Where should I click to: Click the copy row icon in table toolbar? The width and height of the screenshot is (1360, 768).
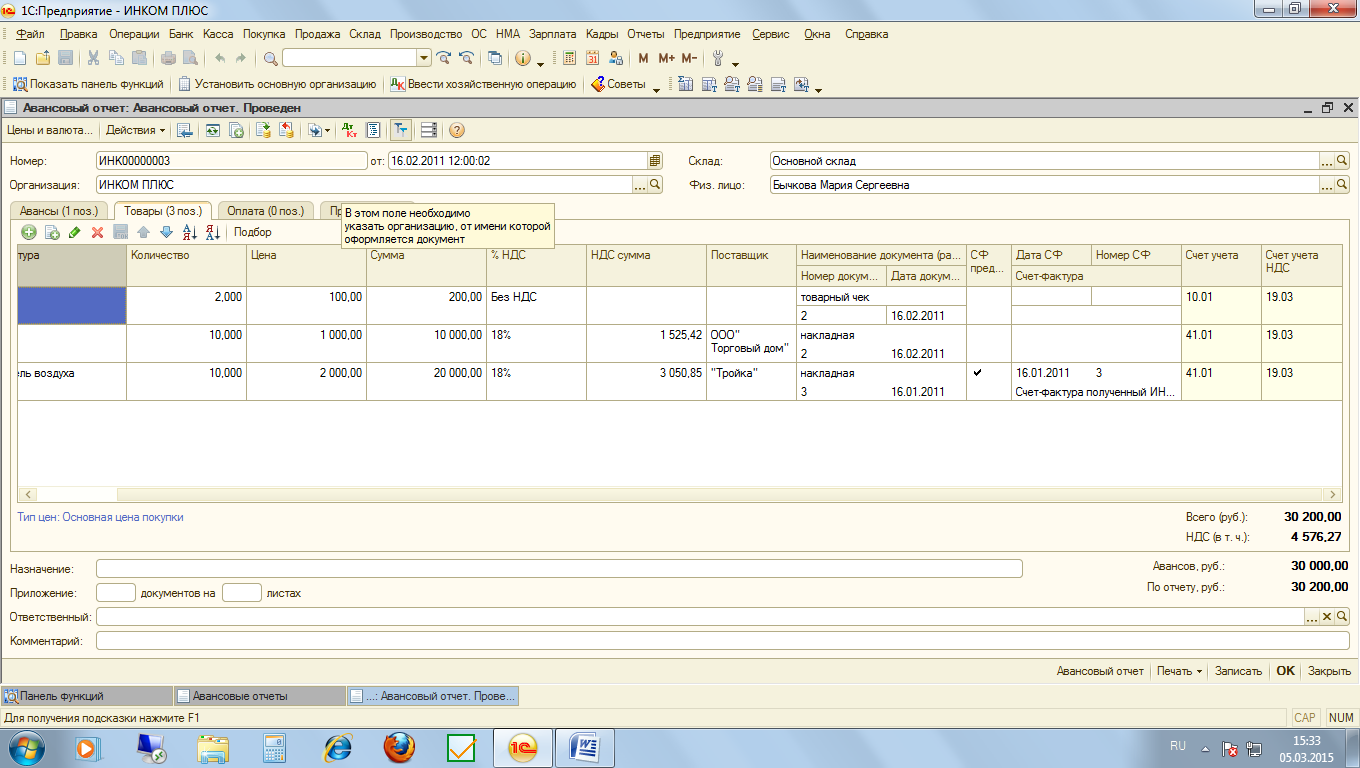(x=52, y=232)
